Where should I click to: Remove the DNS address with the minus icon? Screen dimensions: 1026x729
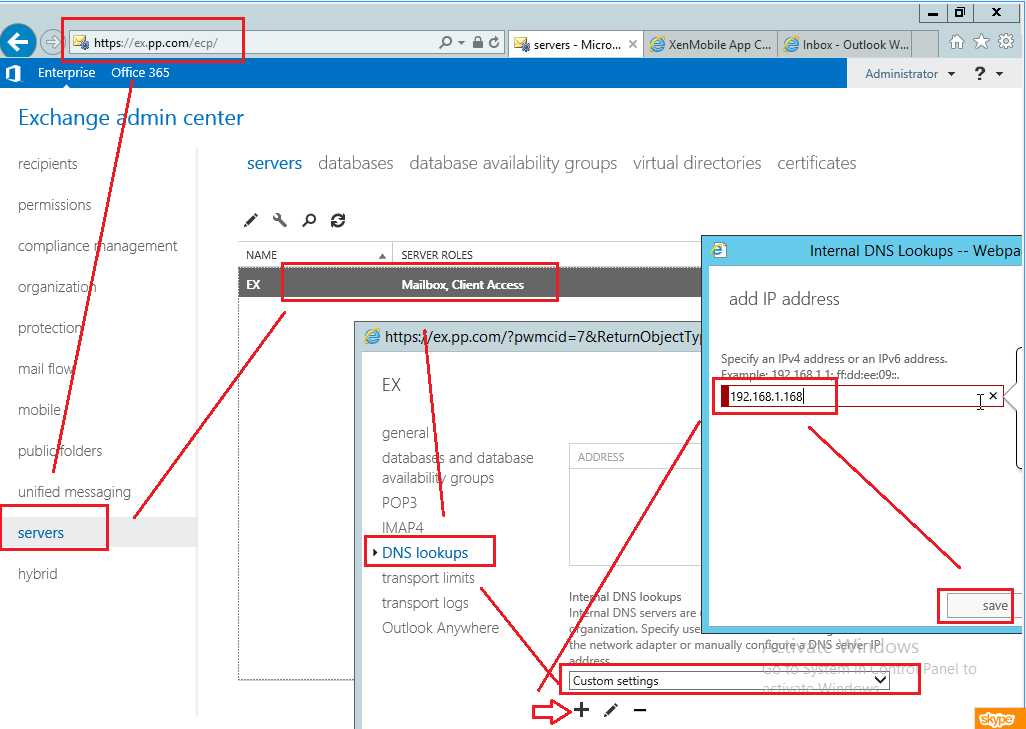click(640, 710)
